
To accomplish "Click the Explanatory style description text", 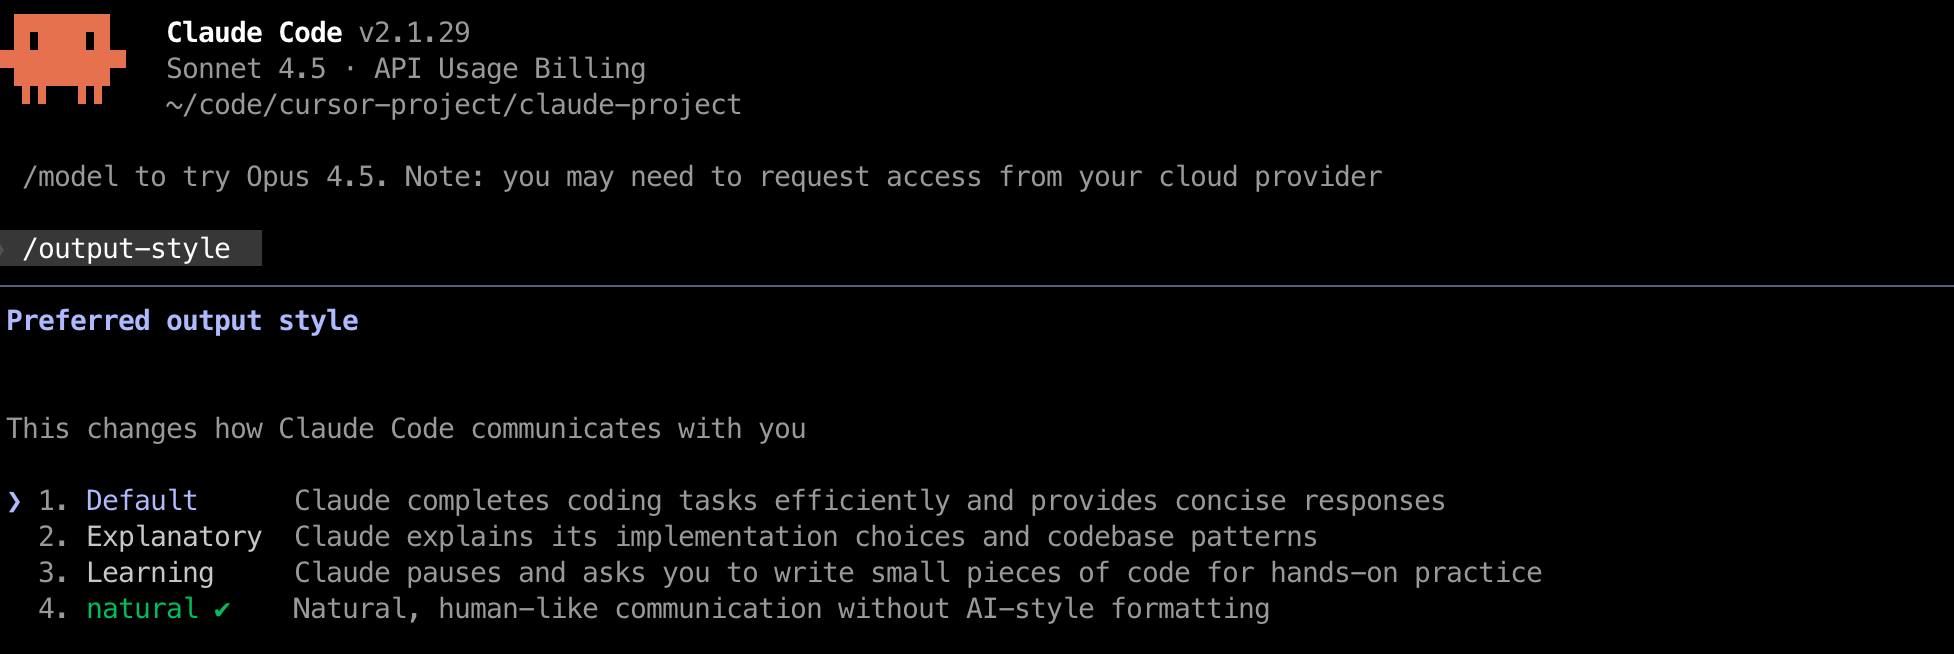I will pyautogui.click(x=806, y=537).
